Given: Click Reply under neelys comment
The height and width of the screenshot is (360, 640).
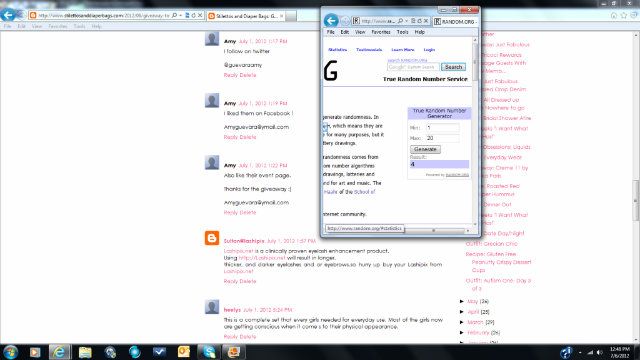Looking at the screenshot, I should pos(231,337).
